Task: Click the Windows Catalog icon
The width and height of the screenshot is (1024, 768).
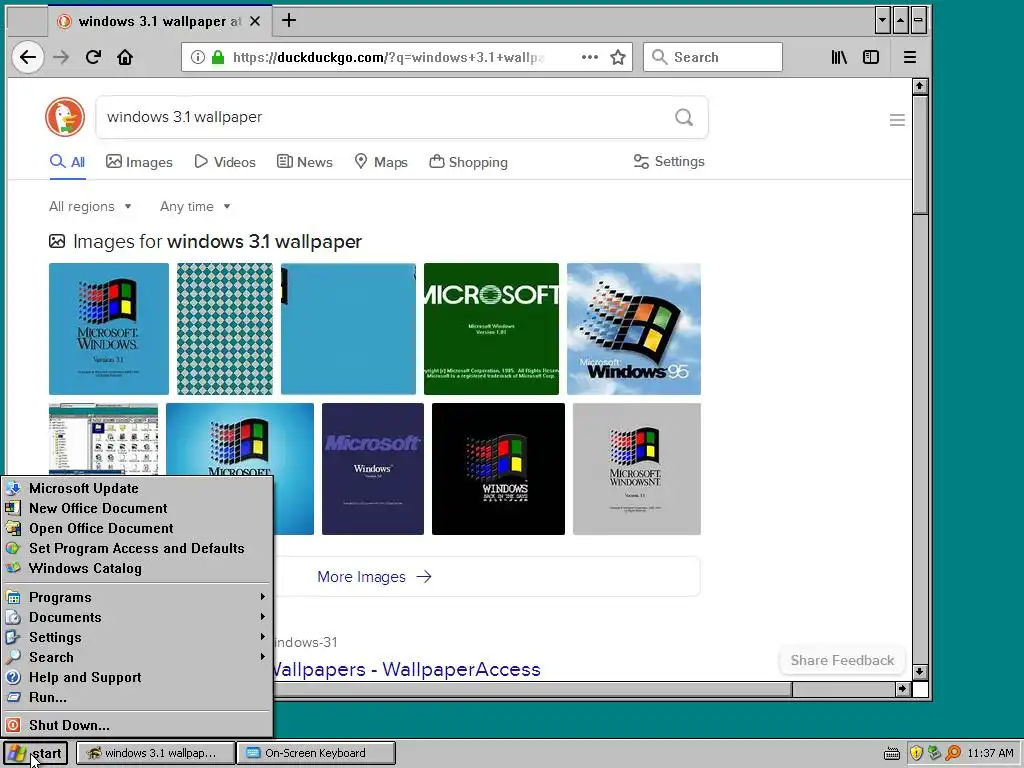Action: coord(12,568)
